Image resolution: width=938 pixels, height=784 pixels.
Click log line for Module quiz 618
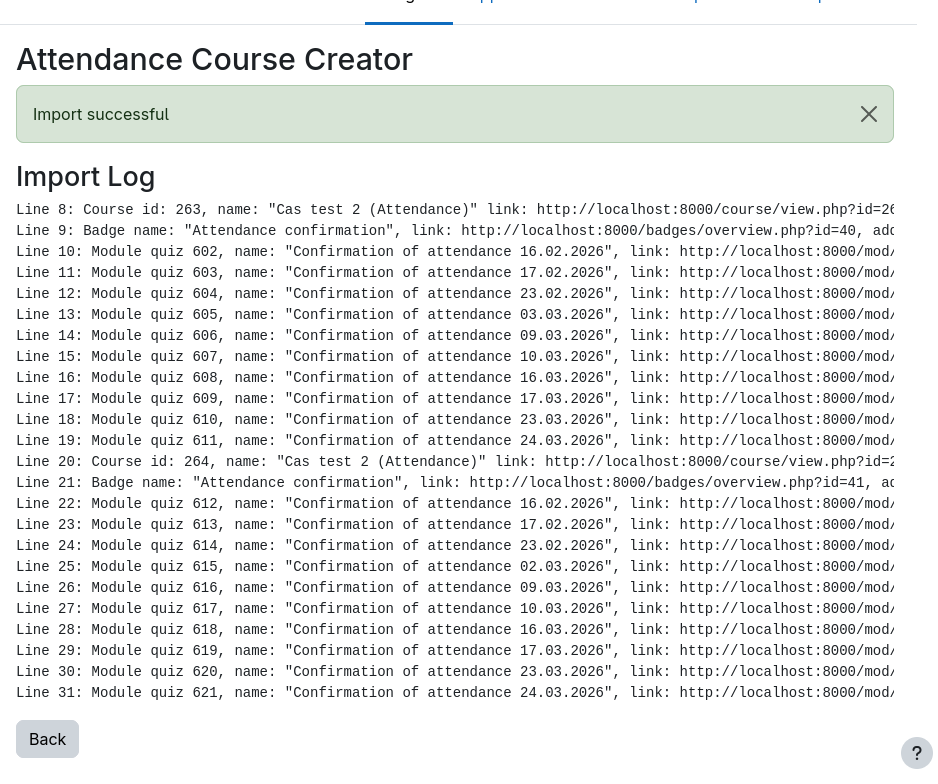point(455,629)
